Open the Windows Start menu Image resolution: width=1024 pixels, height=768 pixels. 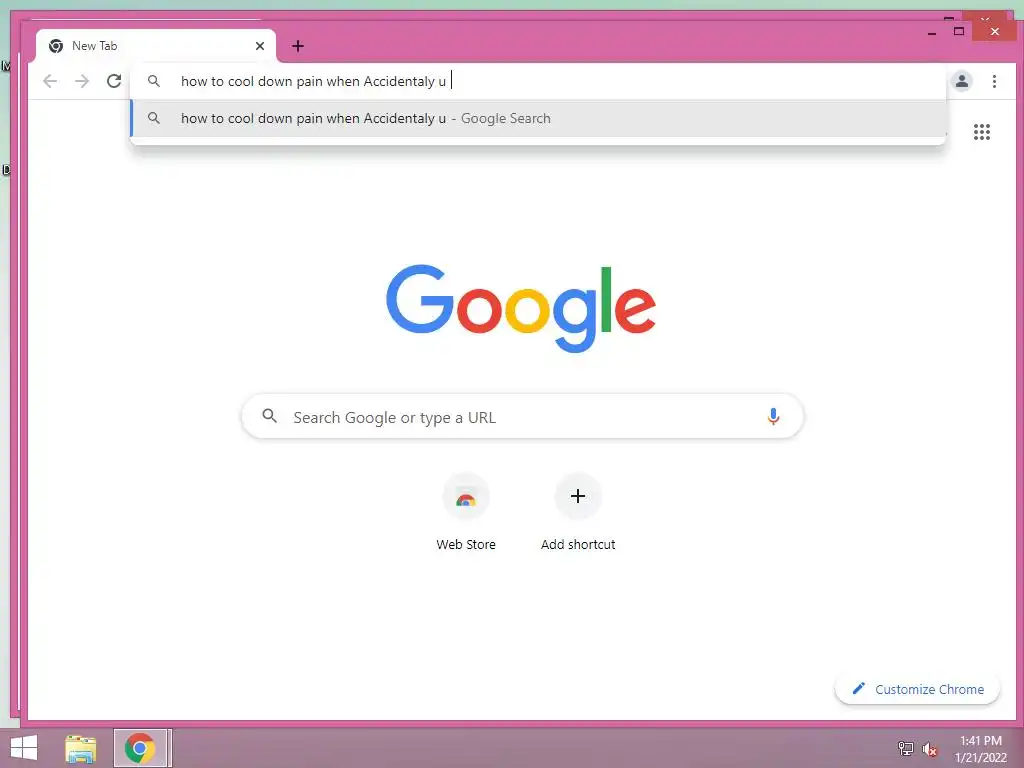[24, 748]
